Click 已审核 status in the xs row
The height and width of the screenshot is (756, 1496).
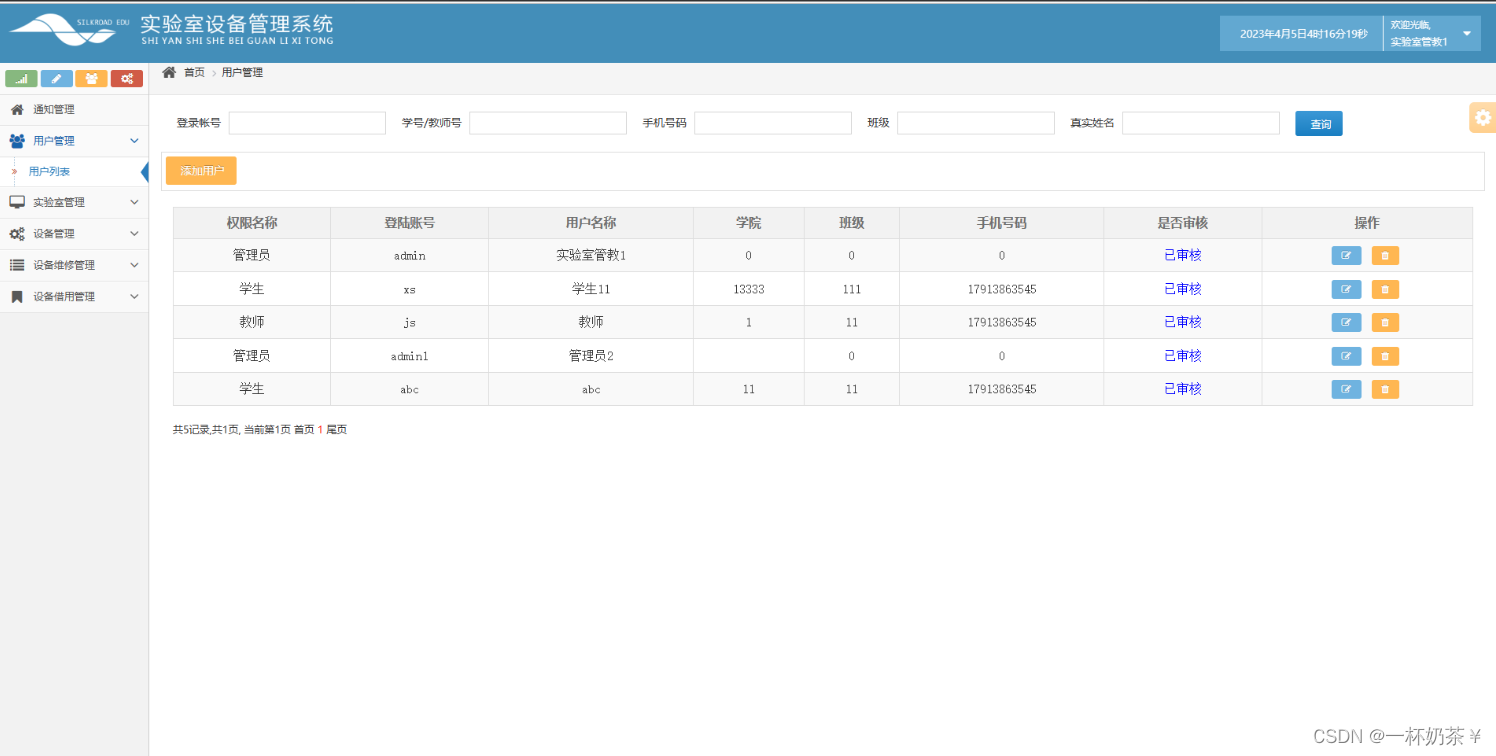coord(1183,289)
